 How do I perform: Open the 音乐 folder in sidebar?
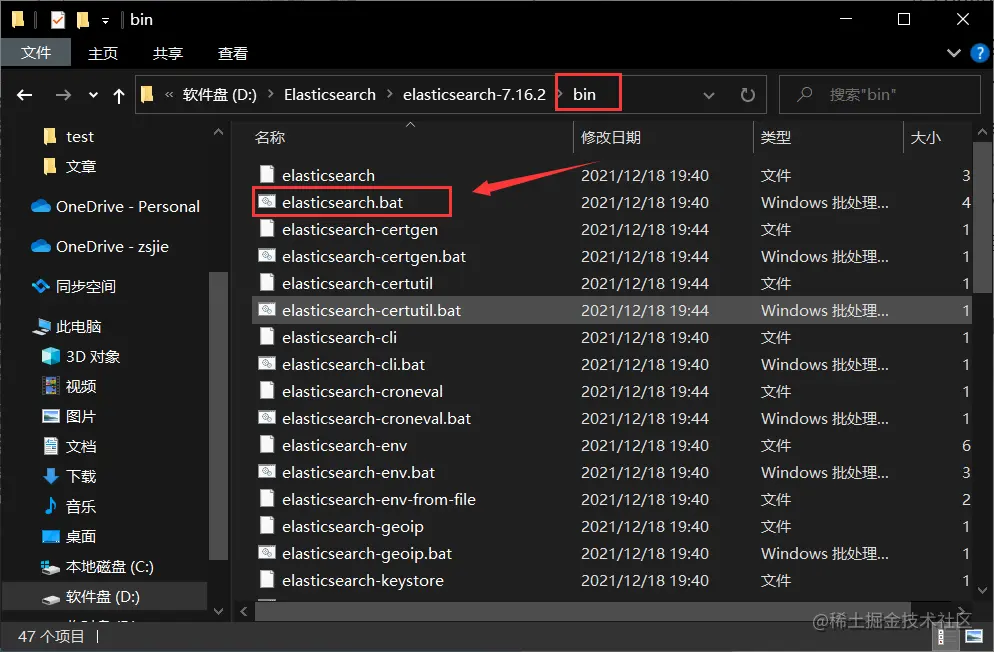coord(81,506)
